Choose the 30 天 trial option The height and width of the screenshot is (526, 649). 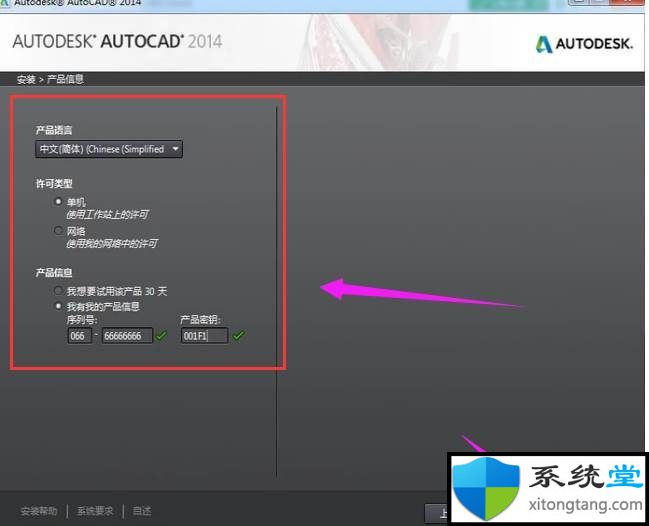tap(58, 291)
